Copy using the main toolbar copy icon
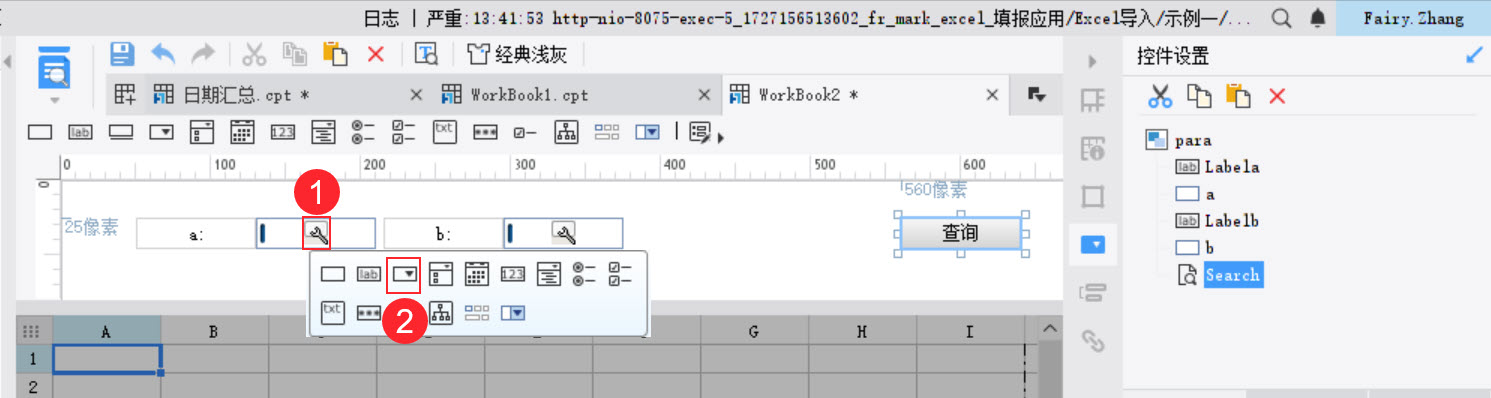 [x=294, y=54]
